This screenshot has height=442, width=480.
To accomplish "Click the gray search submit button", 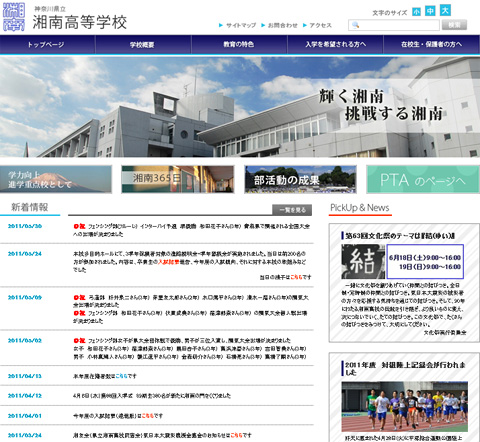I will coord(454,25).
